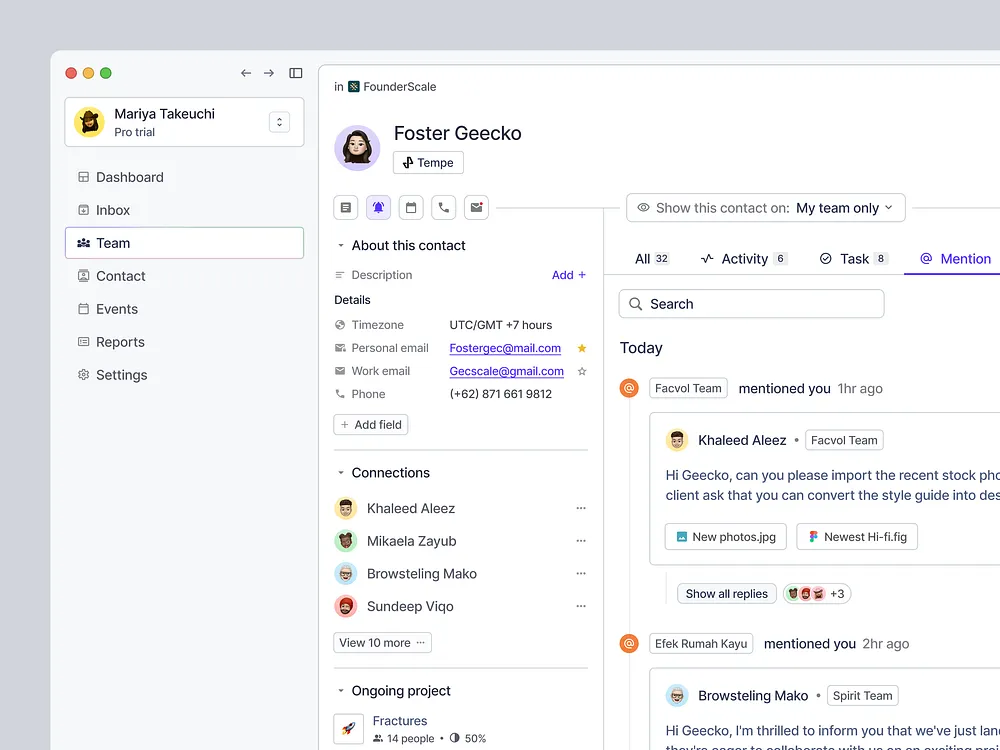Screen dimensions: 1000x750
Task: Click the Fractures 50% progress indicator
Action: pyautogui.click(x=467, y=739)
